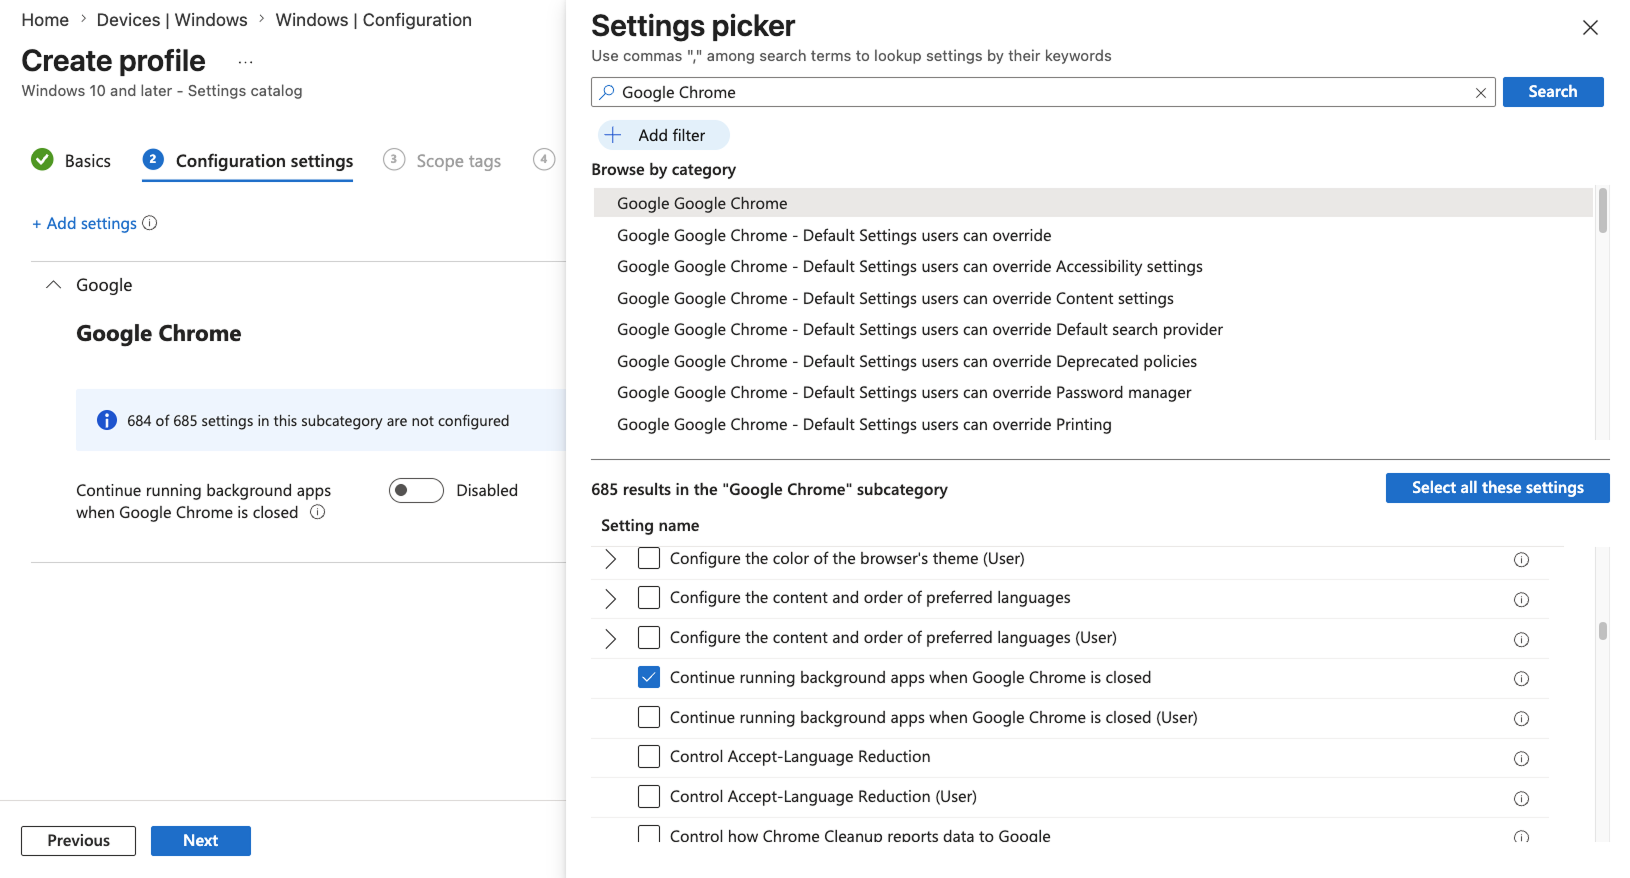Viewport: 1630px width, 878px height.
Task: Close the Settings picker panel
Action: pyautogui.click(x=1590, y=28)
